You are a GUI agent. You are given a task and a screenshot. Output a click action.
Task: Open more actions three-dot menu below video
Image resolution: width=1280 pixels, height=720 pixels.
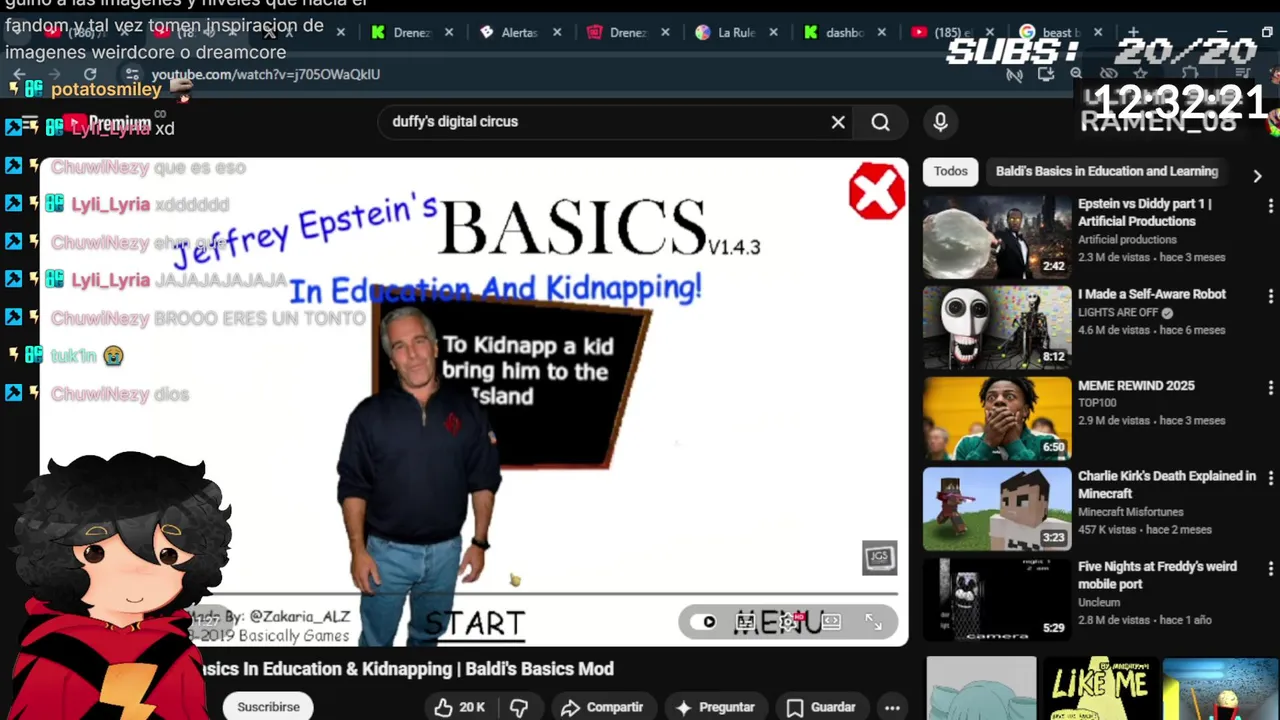pos(892,707)
